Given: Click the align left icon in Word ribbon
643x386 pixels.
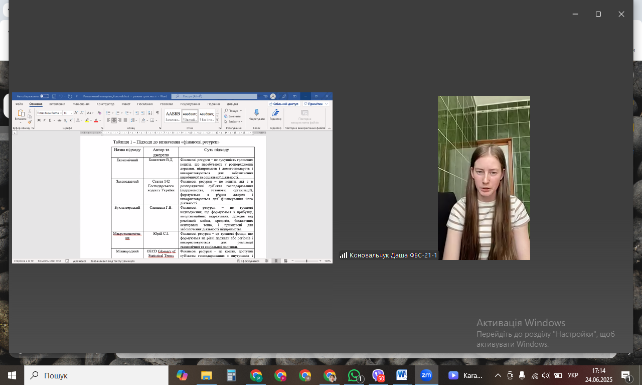Looking at the screenshot, I should click(109, 120).
